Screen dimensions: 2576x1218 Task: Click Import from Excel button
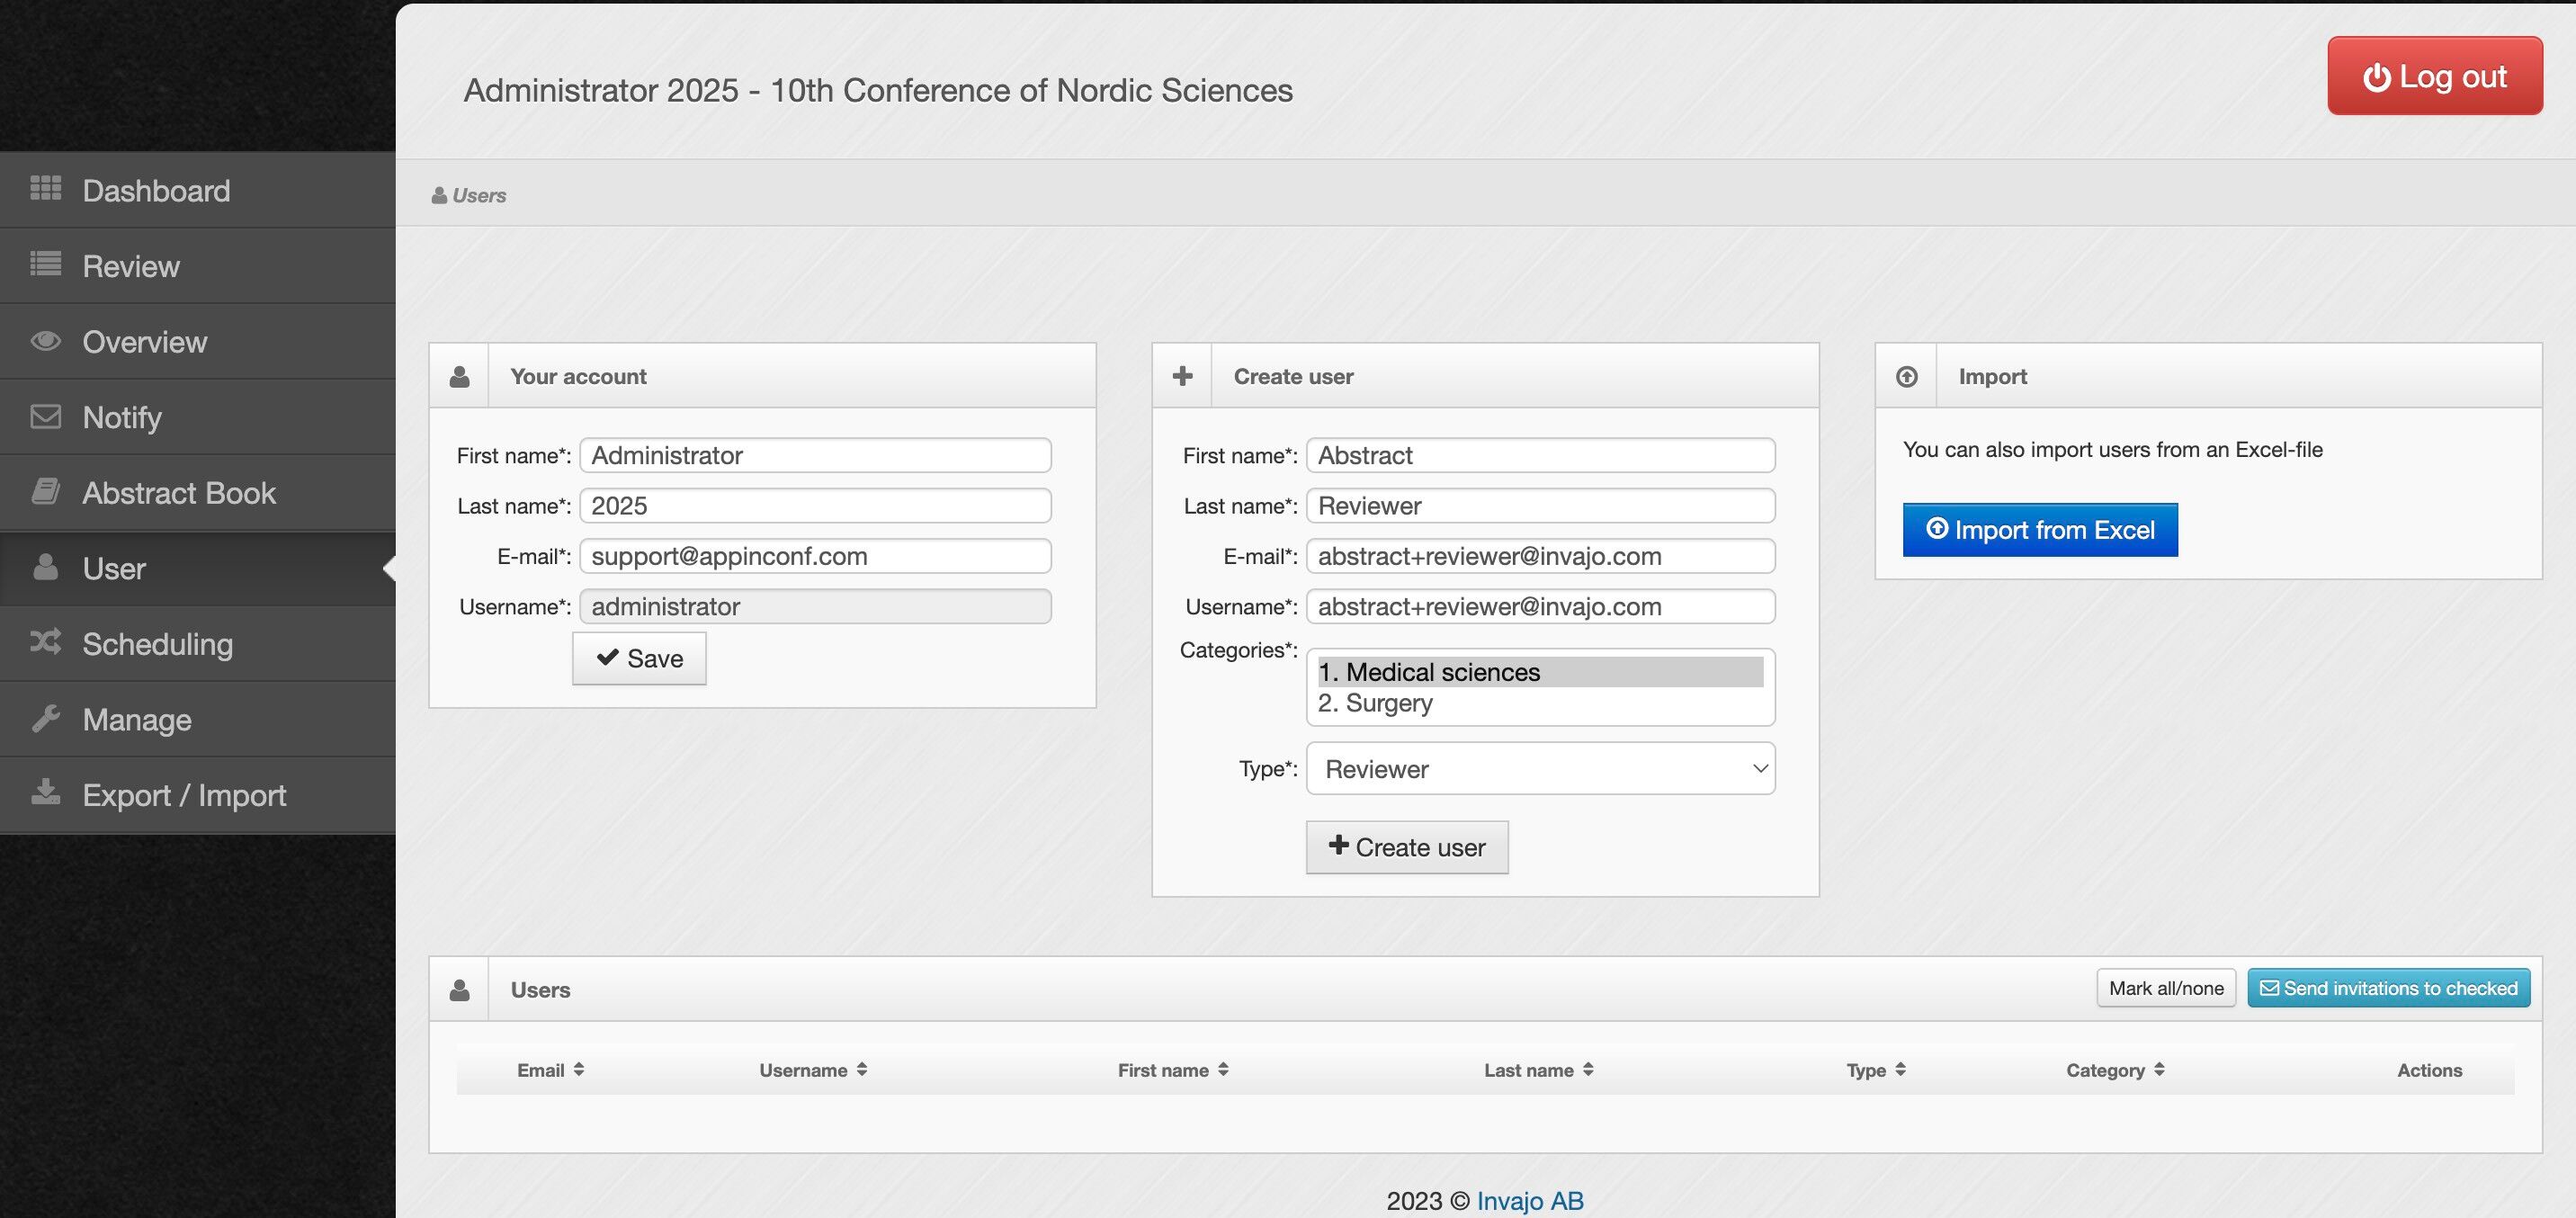click(x=2039, y=530)
